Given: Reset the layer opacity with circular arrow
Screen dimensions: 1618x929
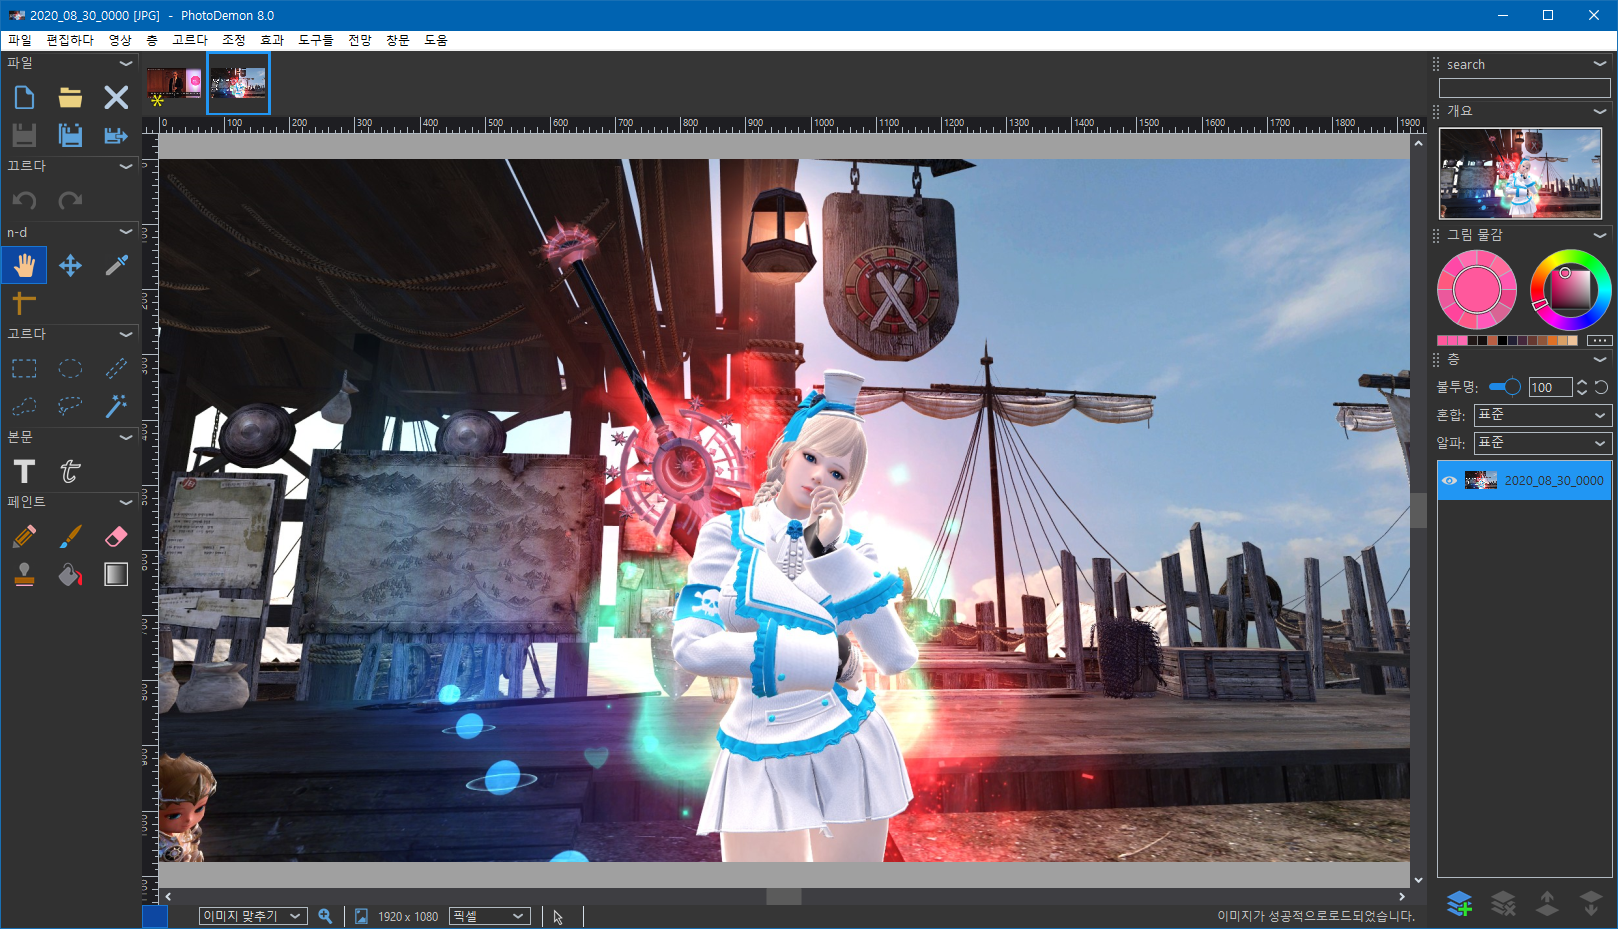Looking at the screenshot, I should coord(1601,387).
